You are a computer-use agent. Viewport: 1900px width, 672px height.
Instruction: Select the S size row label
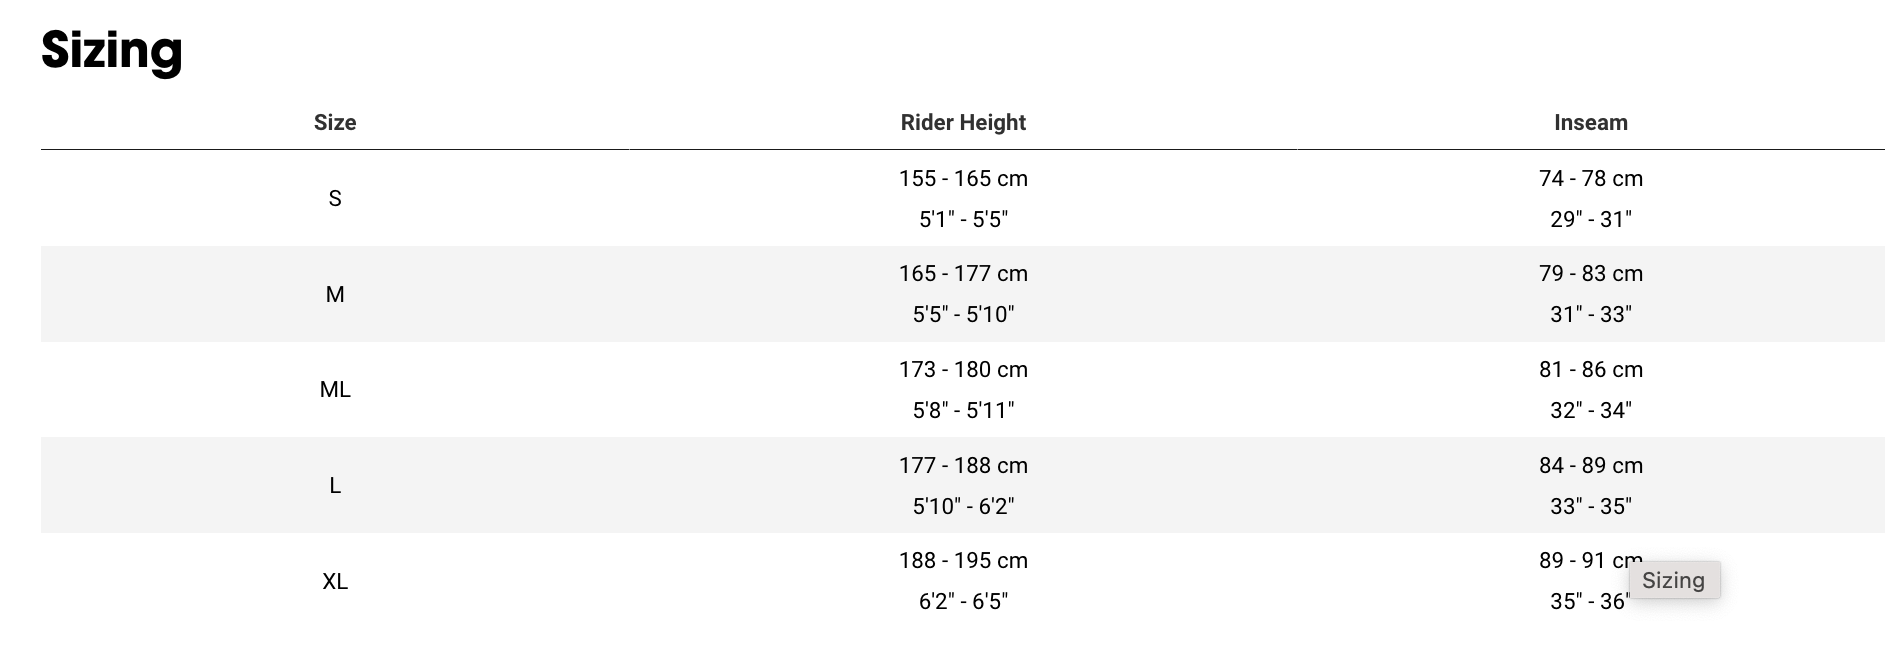point(335,198)
